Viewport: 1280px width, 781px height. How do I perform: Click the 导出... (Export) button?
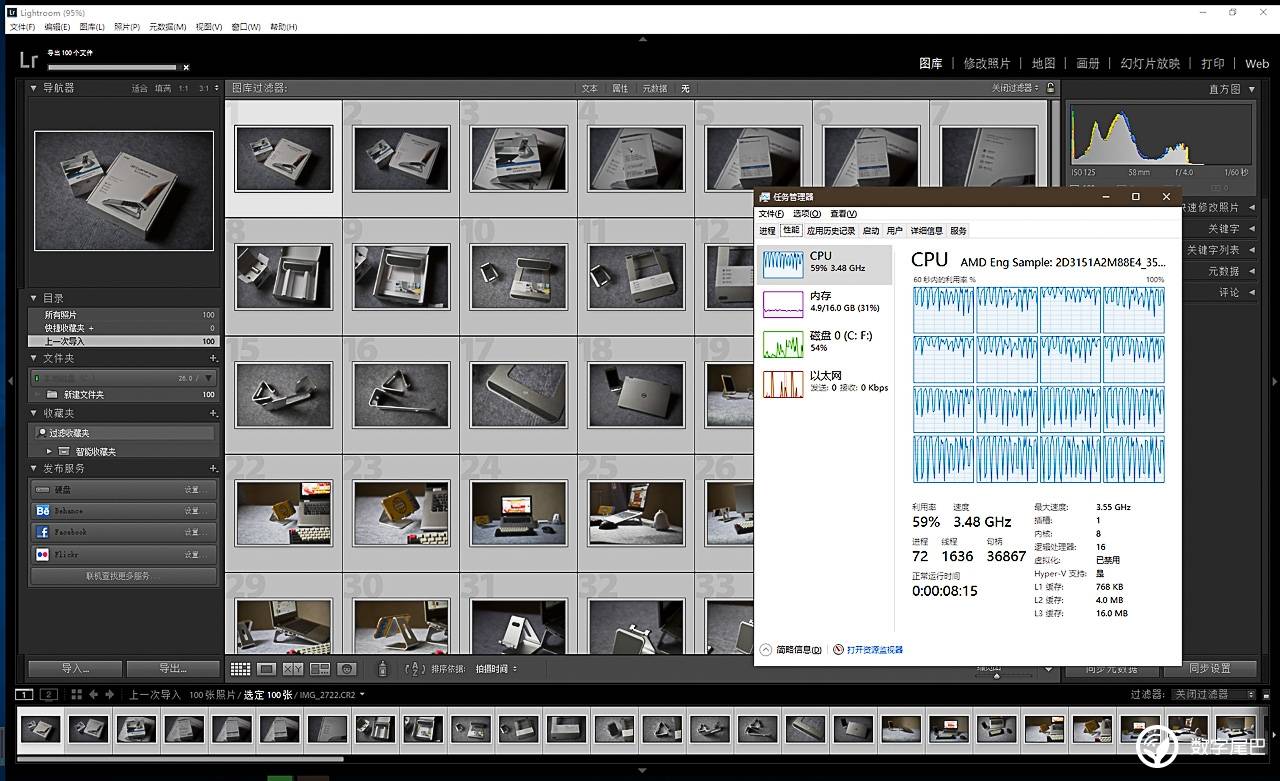coord(173,668)
